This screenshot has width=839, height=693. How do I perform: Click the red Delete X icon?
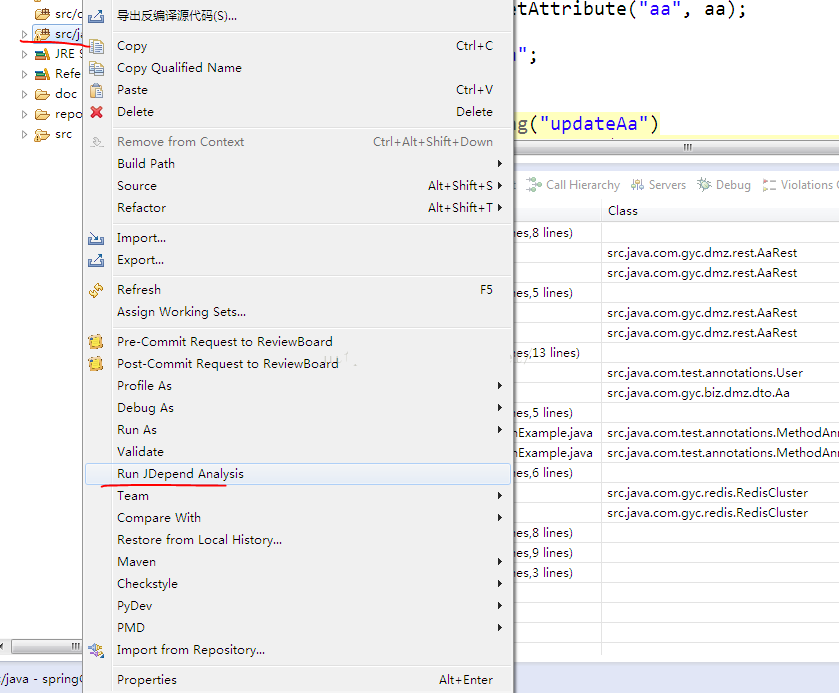pyautogui.click(x=97, y=112)
